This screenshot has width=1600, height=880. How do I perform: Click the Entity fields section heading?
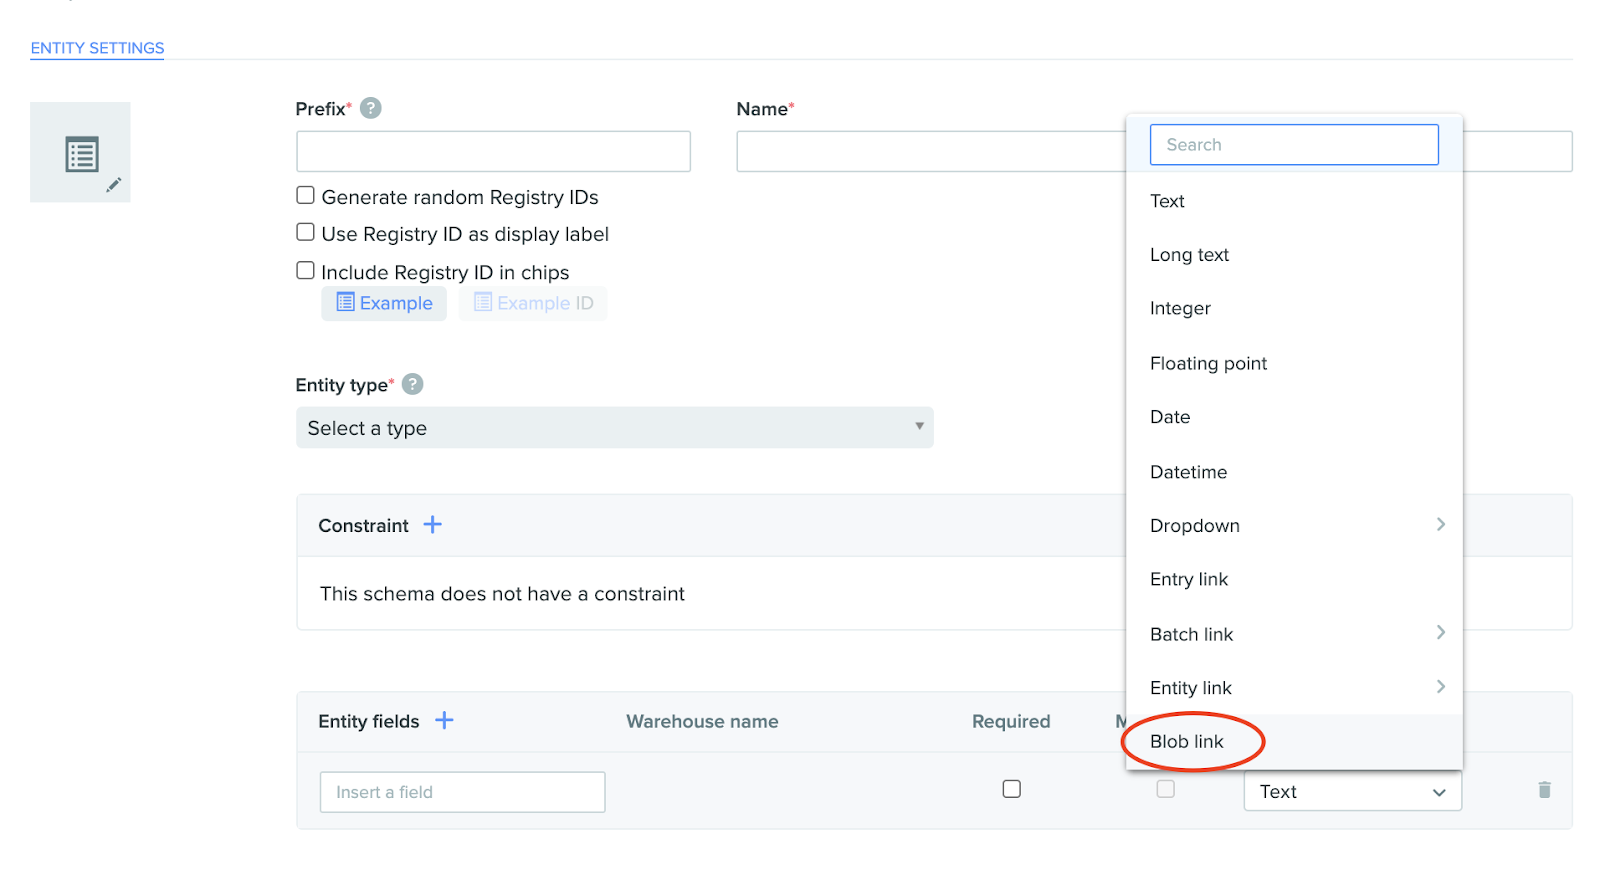click(x=368, y=721)
